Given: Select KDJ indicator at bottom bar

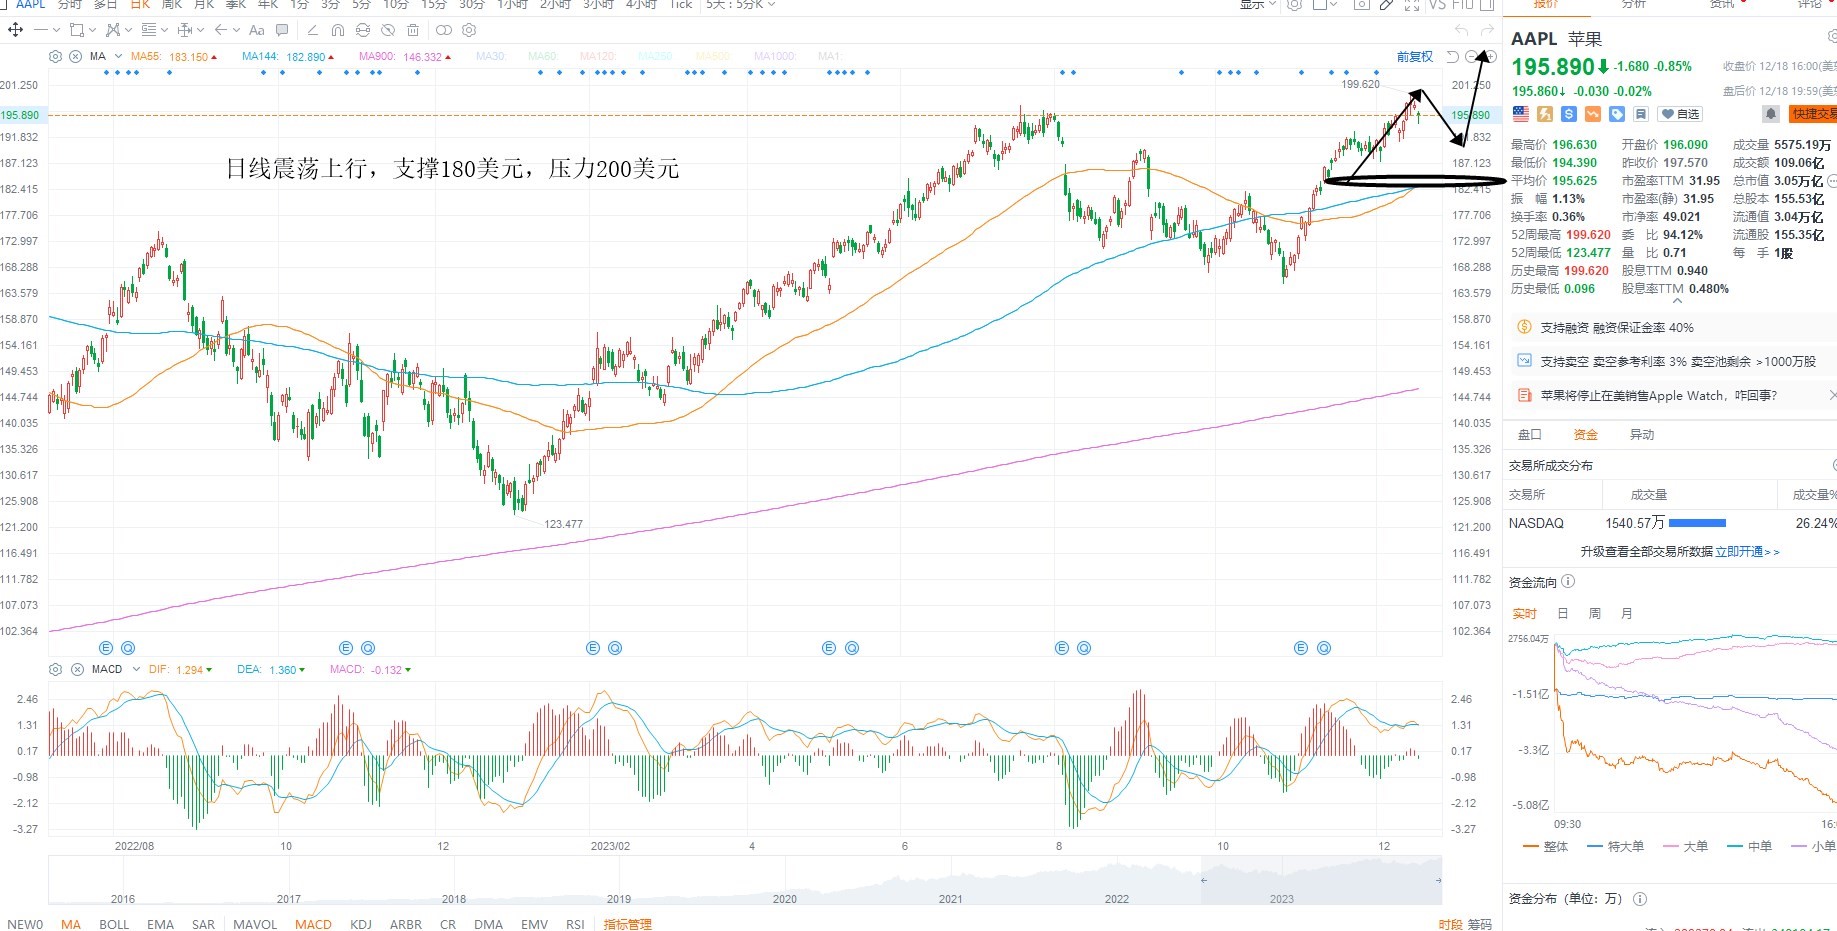Looking at the screenshot, I should 361,924.
